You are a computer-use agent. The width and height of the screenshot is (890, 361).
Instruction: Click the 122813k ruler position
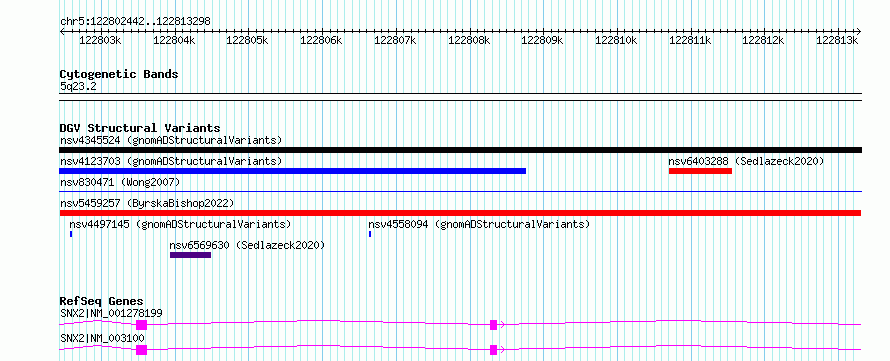837,40
